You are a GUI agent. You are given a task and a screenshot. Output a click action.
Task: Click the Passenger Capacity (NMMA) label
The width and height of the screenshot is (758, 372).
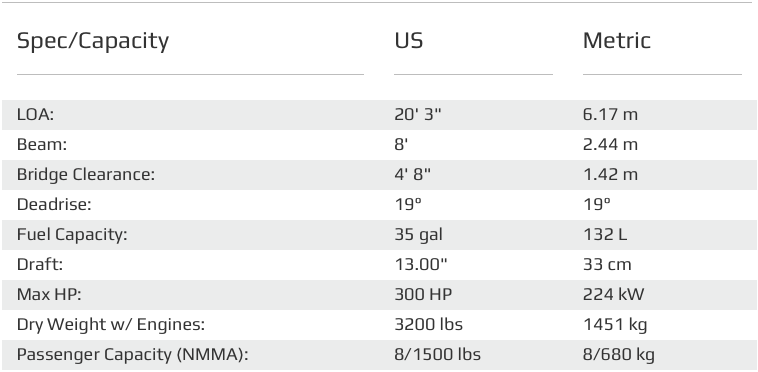click(132, 355)
